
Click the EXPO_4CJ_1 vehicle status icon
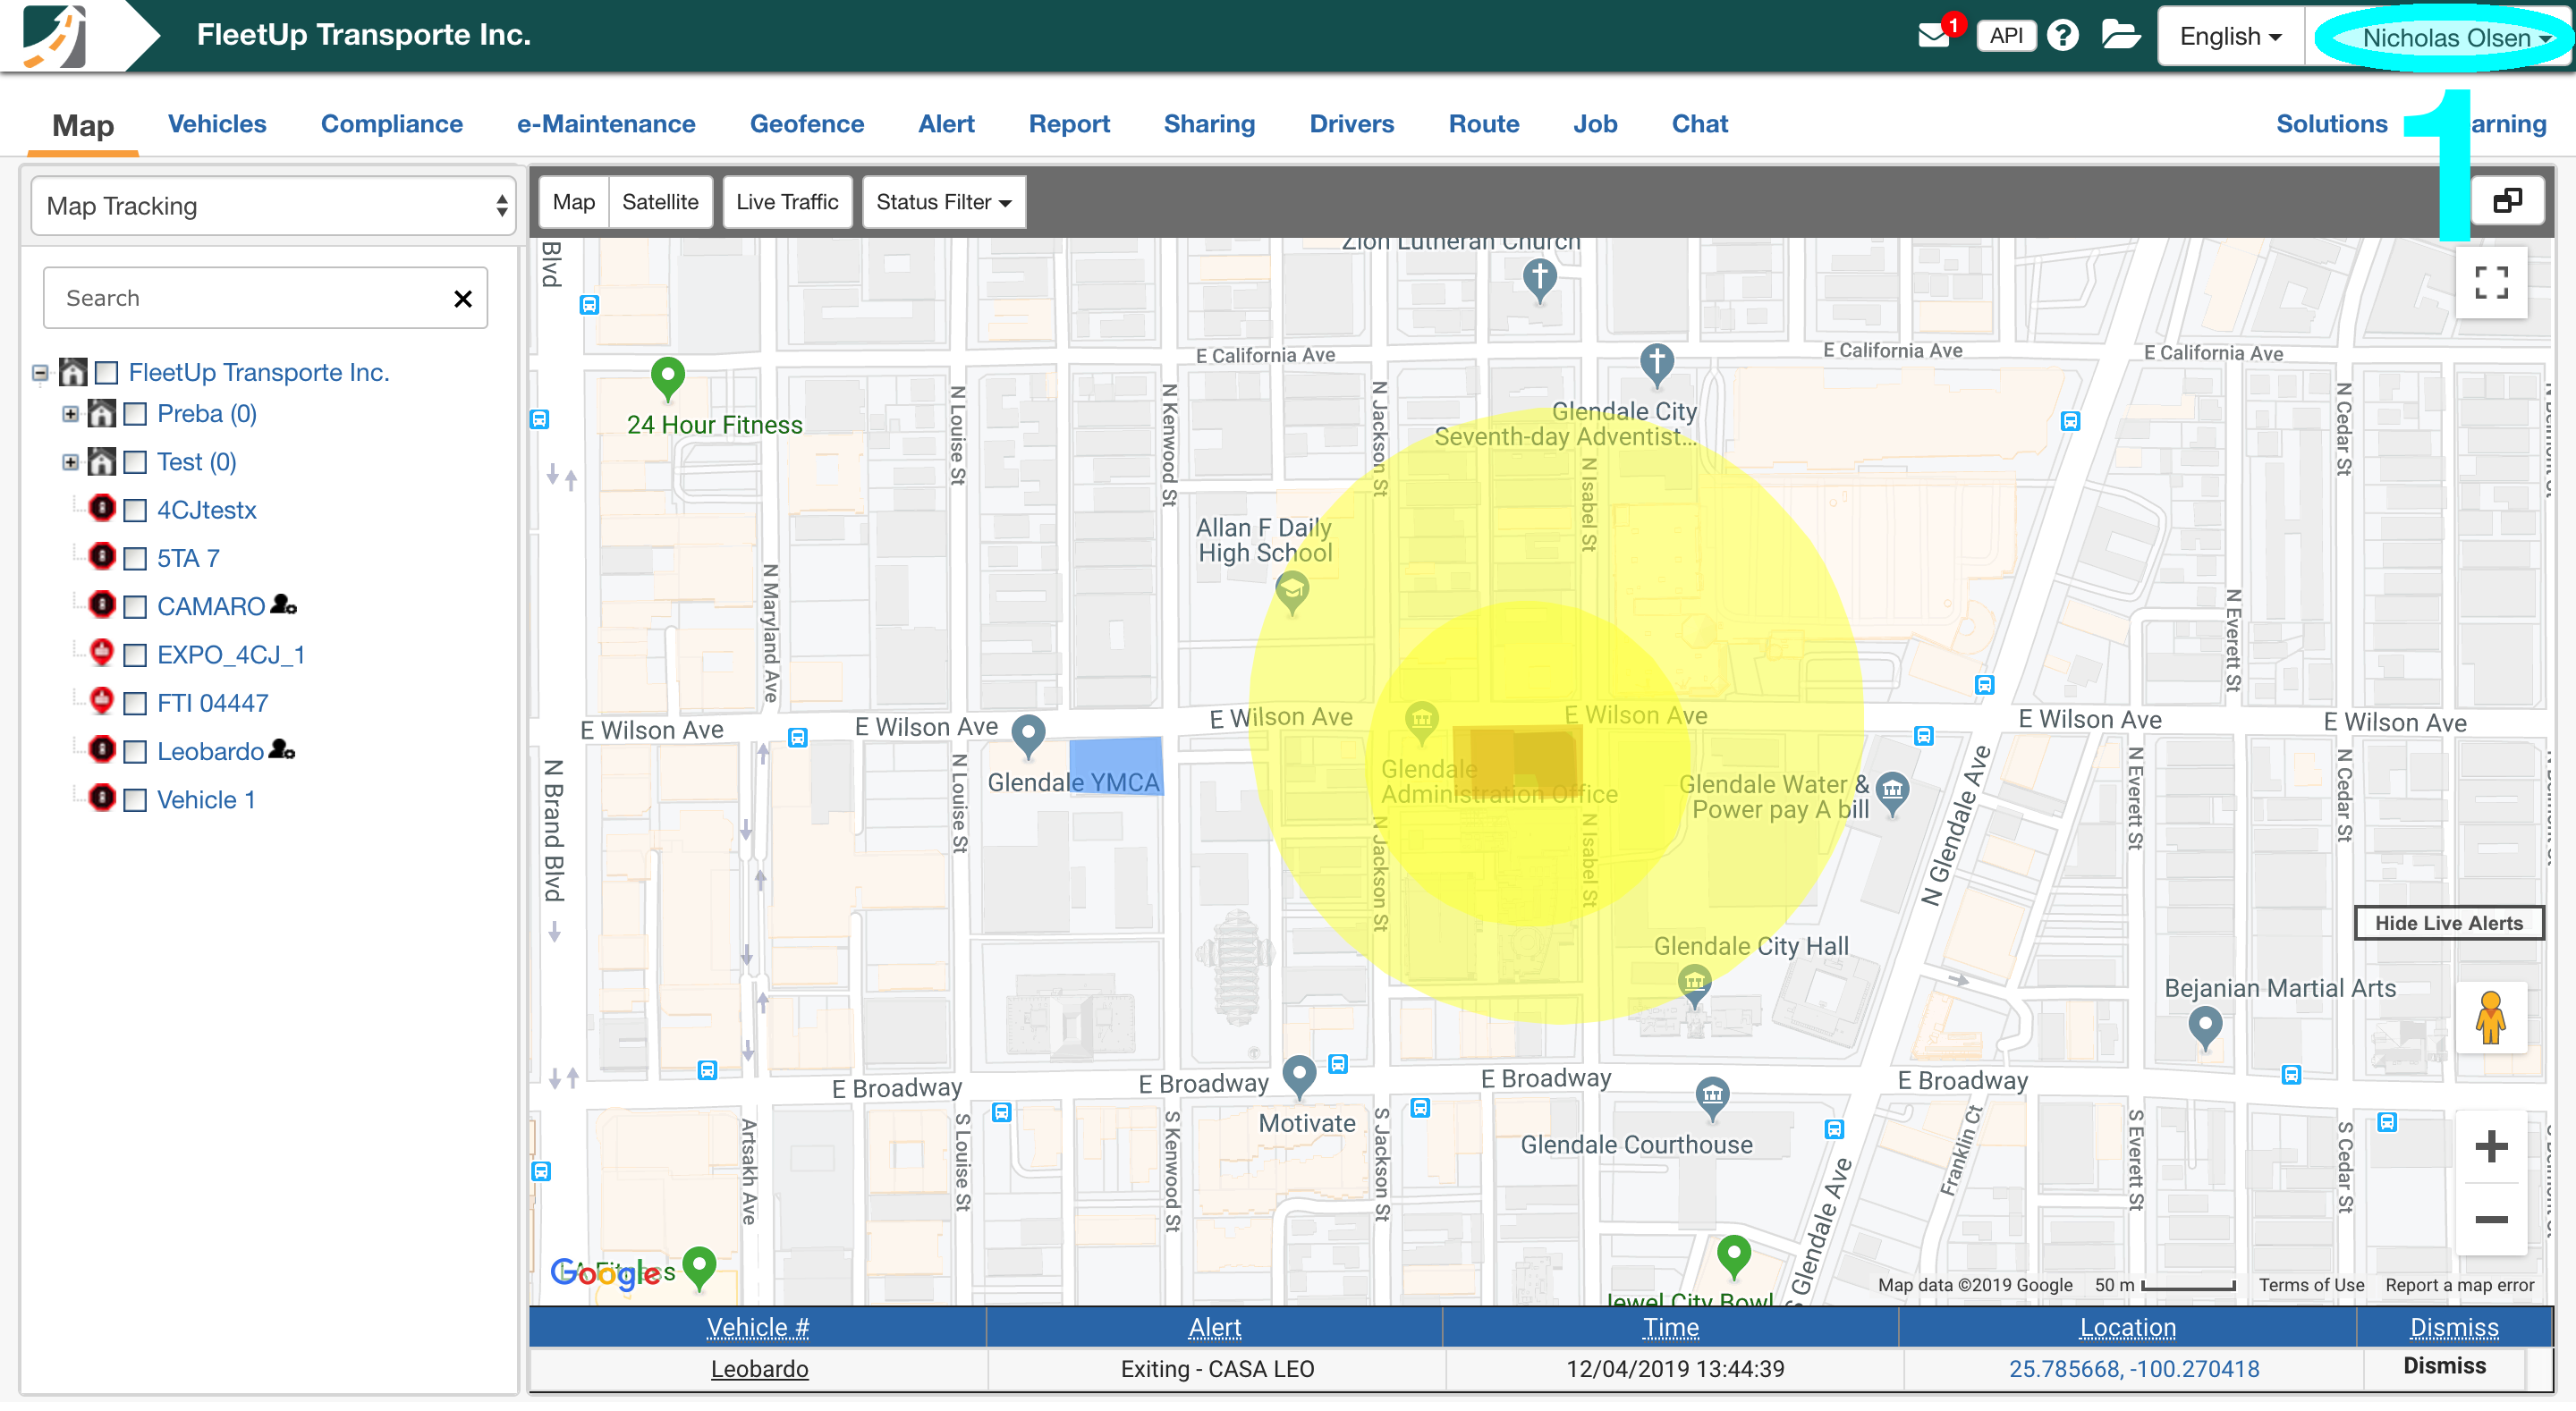point(102,653)
